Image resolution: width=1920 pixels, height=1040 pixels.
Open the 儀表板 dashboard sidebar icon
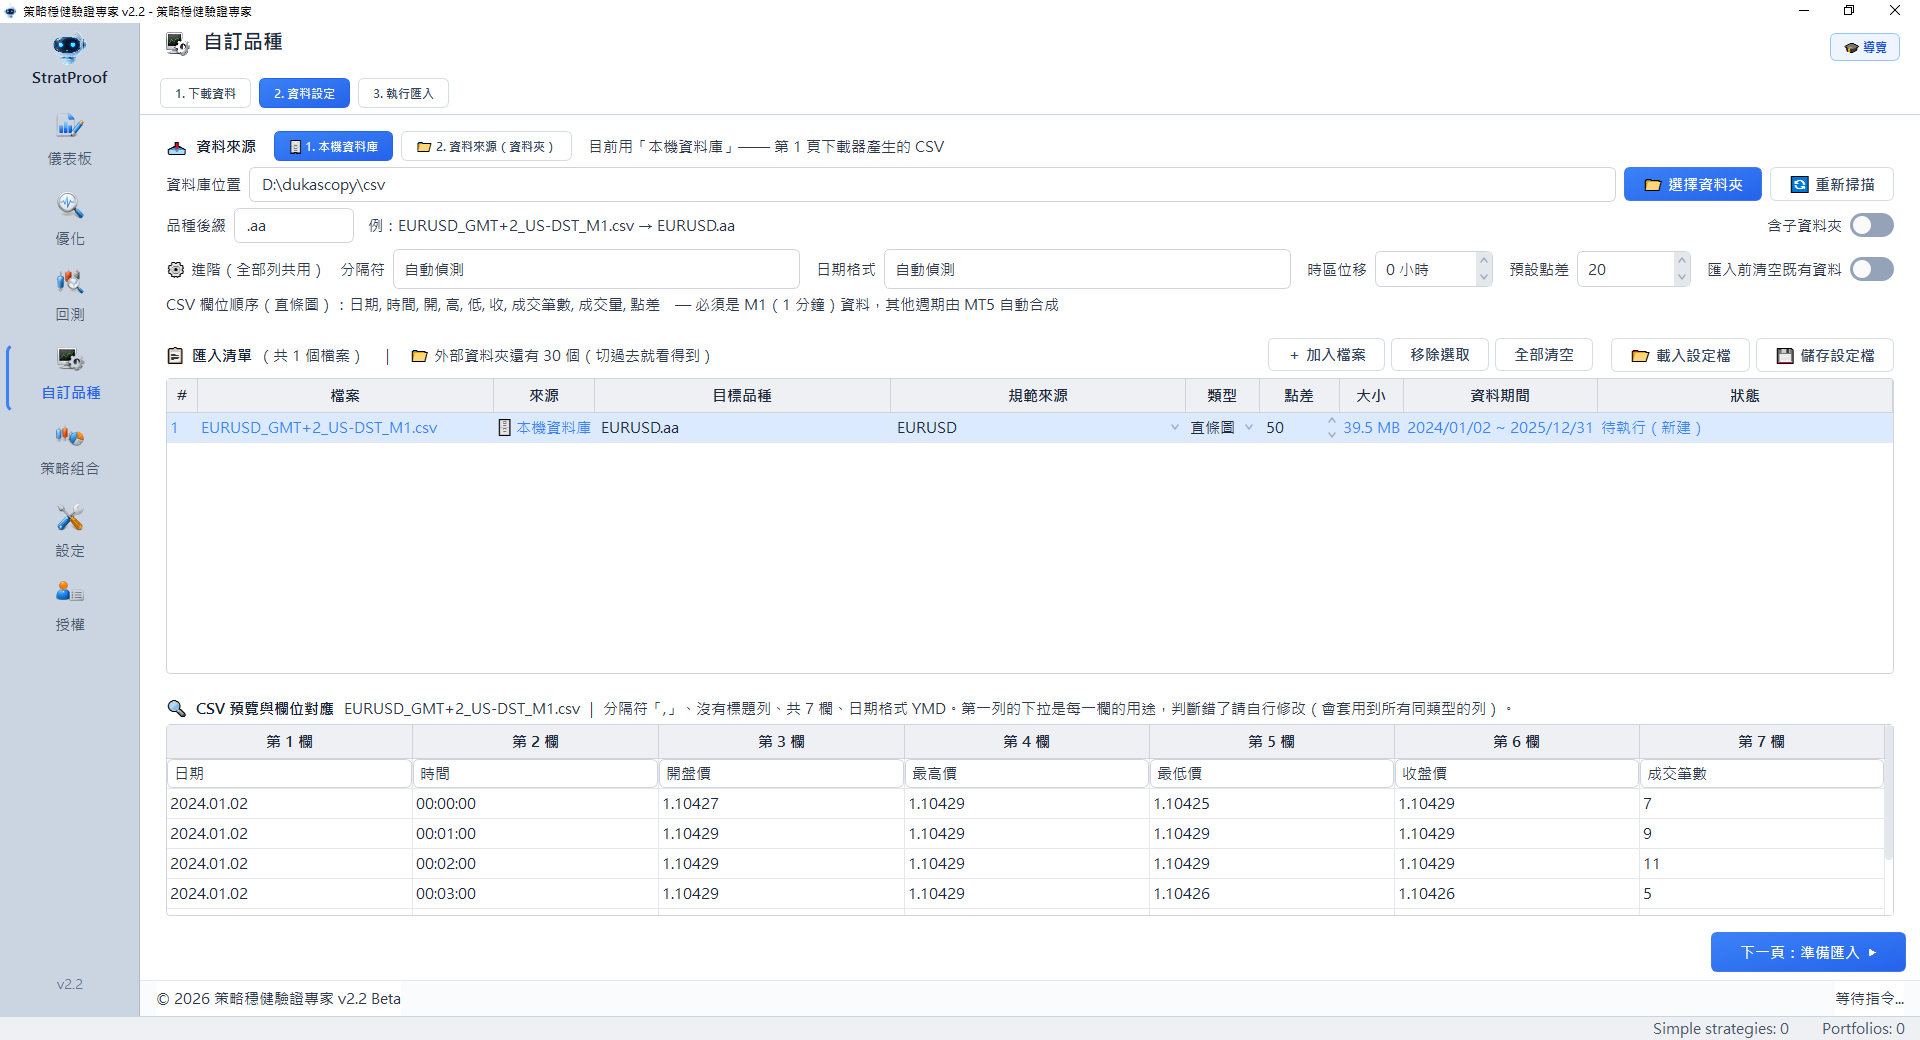pos(69,126)
